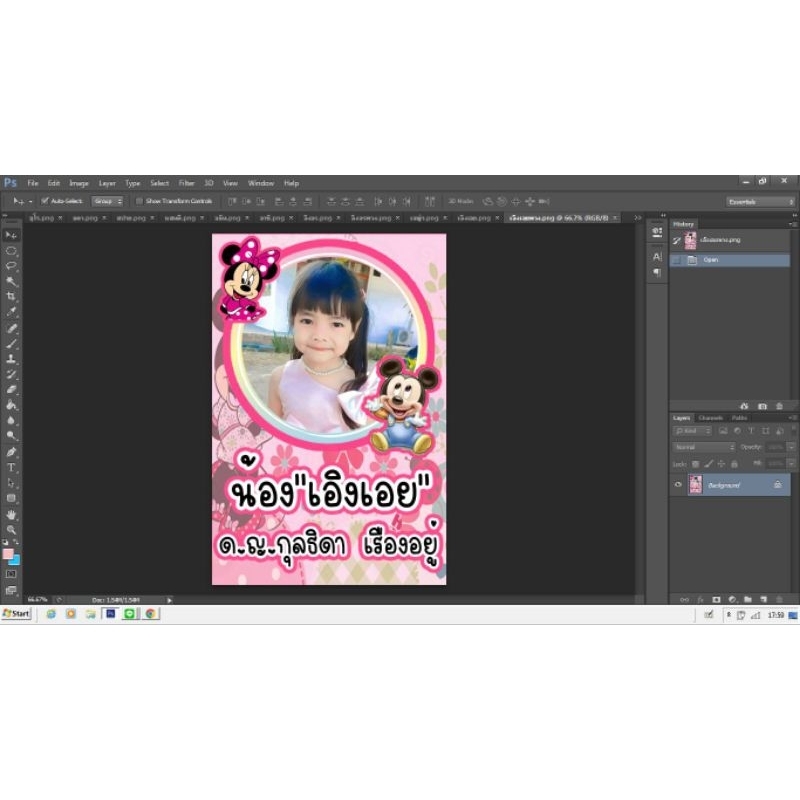Viewport: 800px width, 800px height.
Task: Select the Lasso tool
Action: (x=11, y=266)
